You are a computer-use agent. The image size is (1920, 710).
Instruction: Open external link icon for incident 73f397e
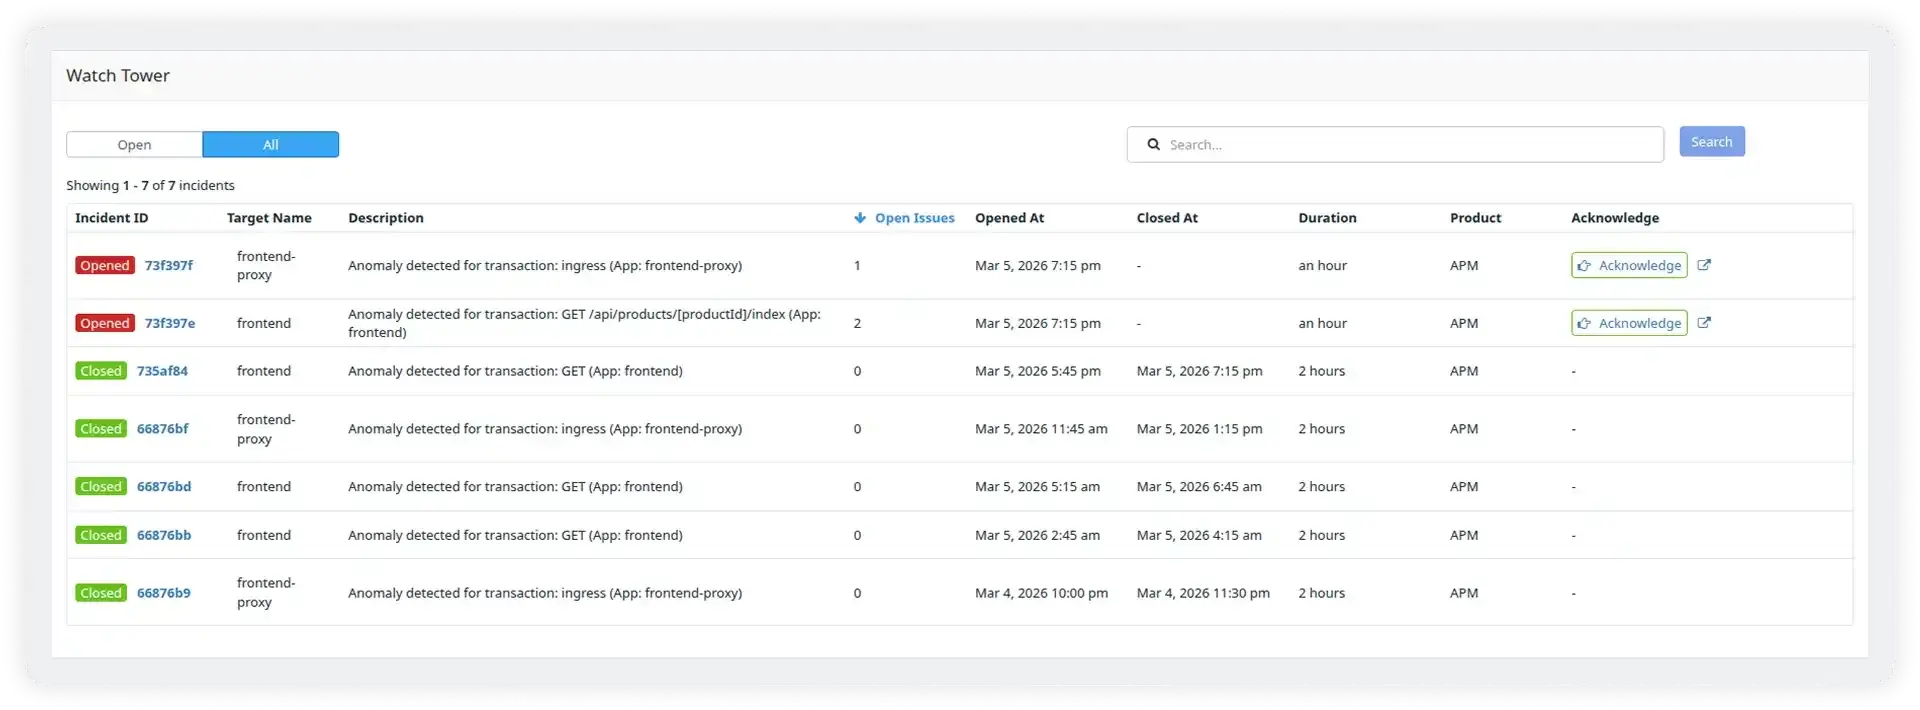click(x=1704, y=323)
